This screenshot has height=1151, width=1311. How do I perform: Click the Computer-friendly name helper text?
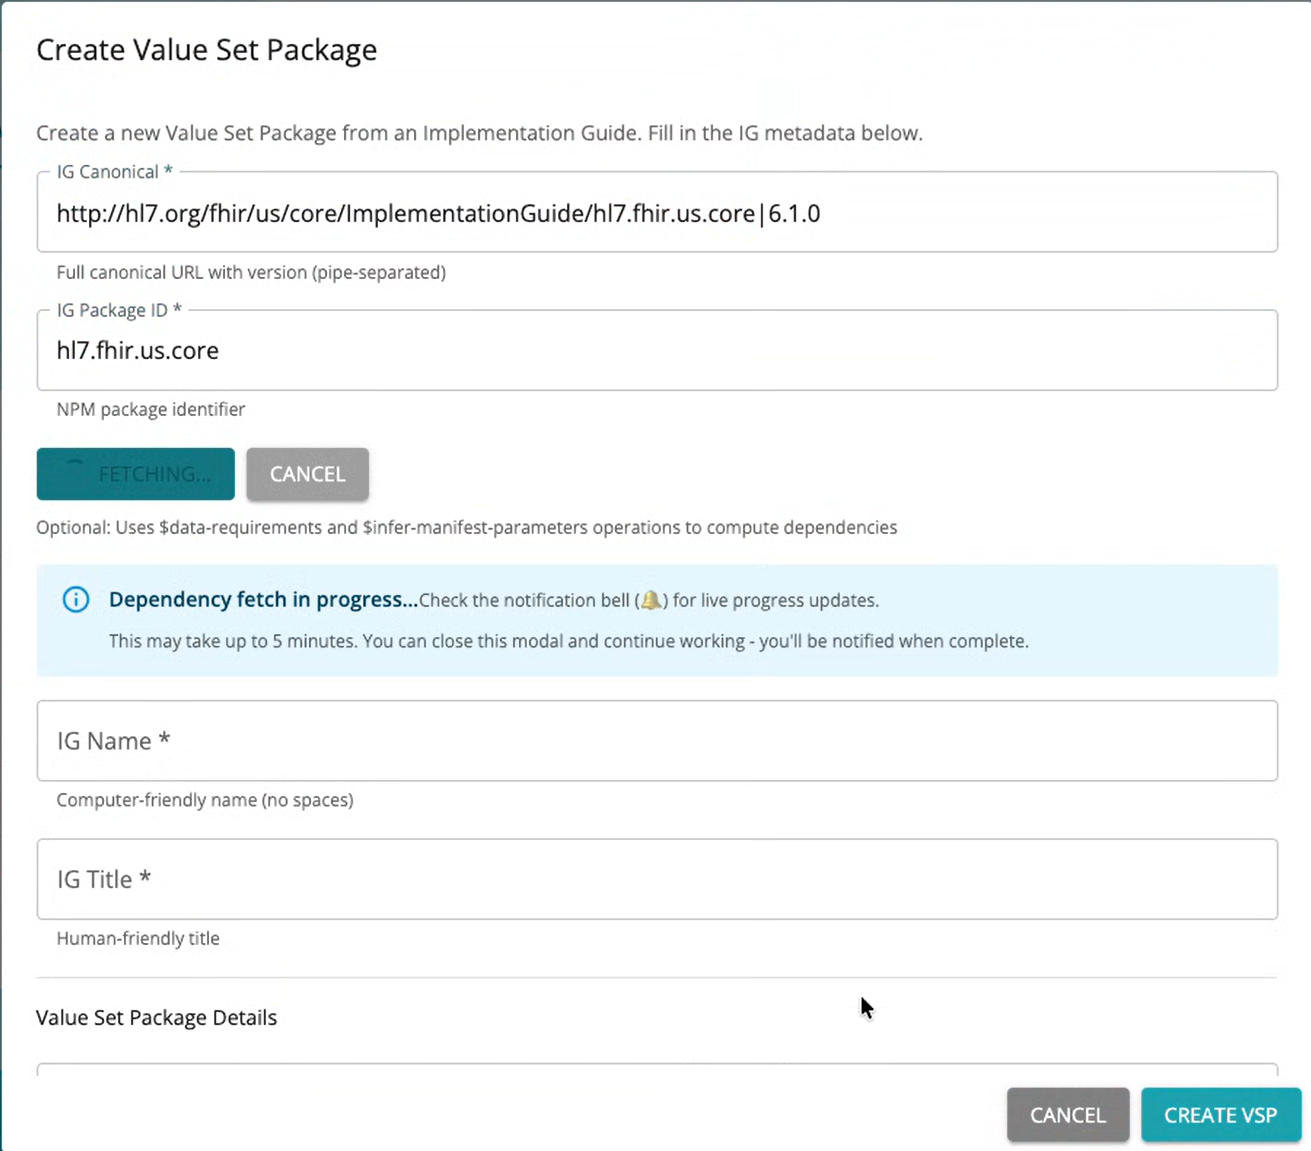click(204, 800)
